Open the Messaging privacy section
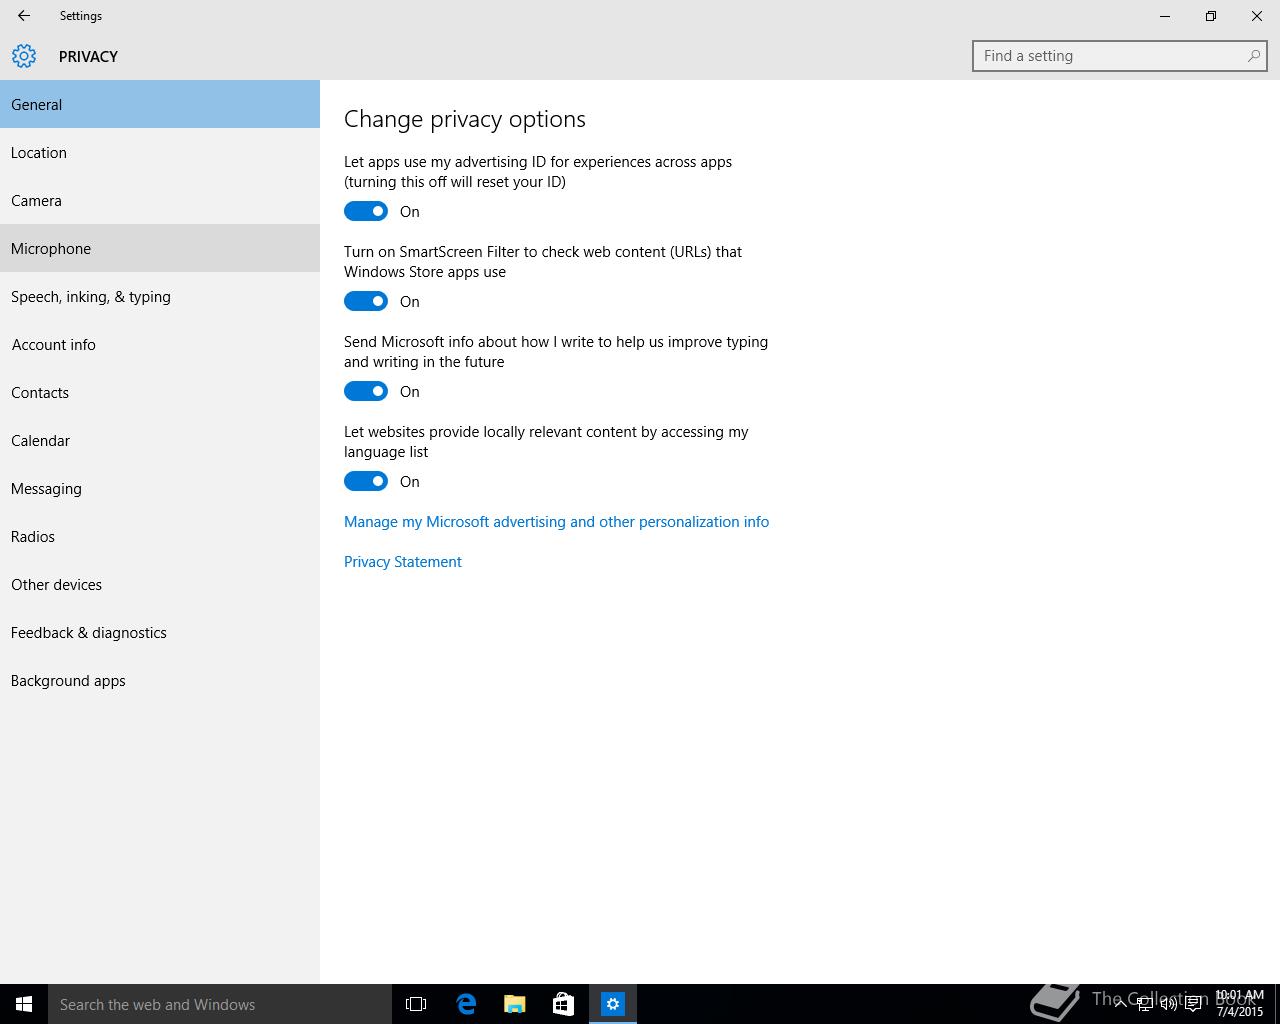 coord(160,488)
